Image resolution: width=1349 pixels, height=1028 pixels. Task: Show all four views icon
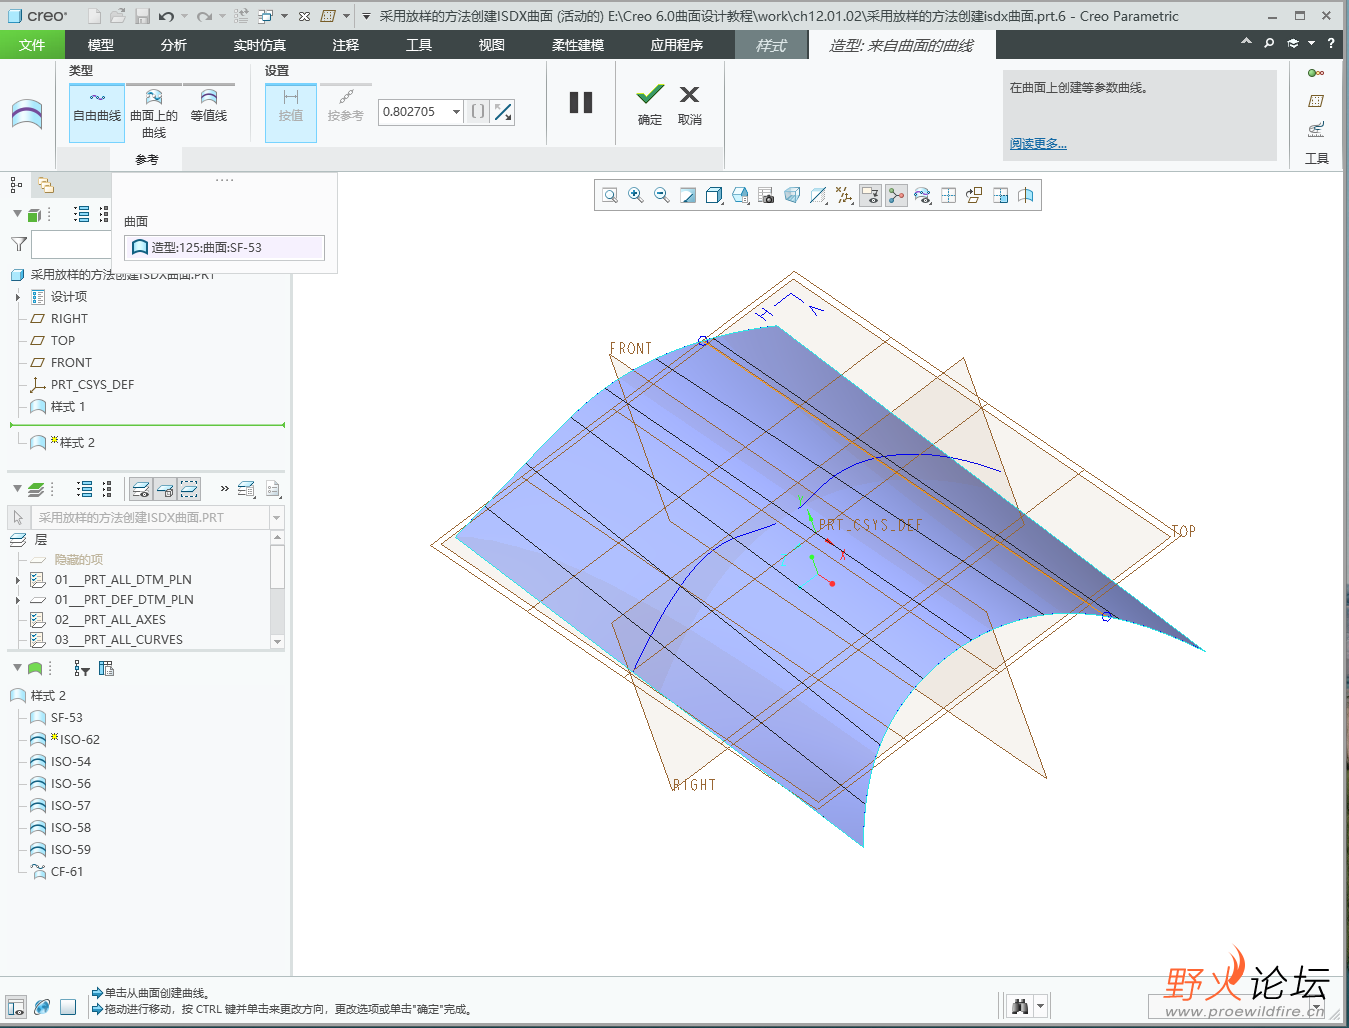[x=948, y=196]
